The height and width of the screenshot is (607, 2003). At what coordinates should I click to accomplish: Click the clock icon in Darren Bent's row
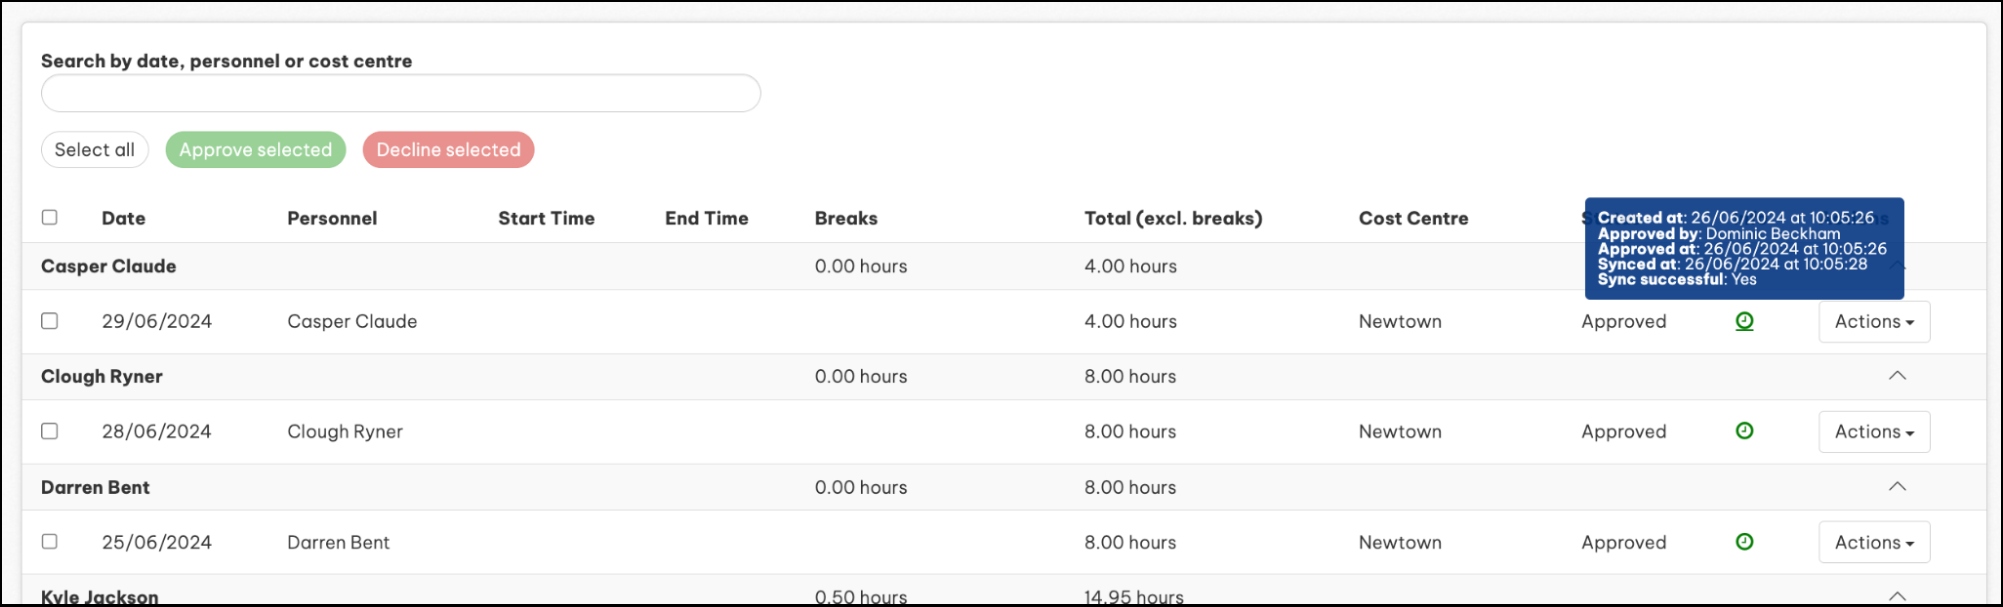click(1744, 542)
